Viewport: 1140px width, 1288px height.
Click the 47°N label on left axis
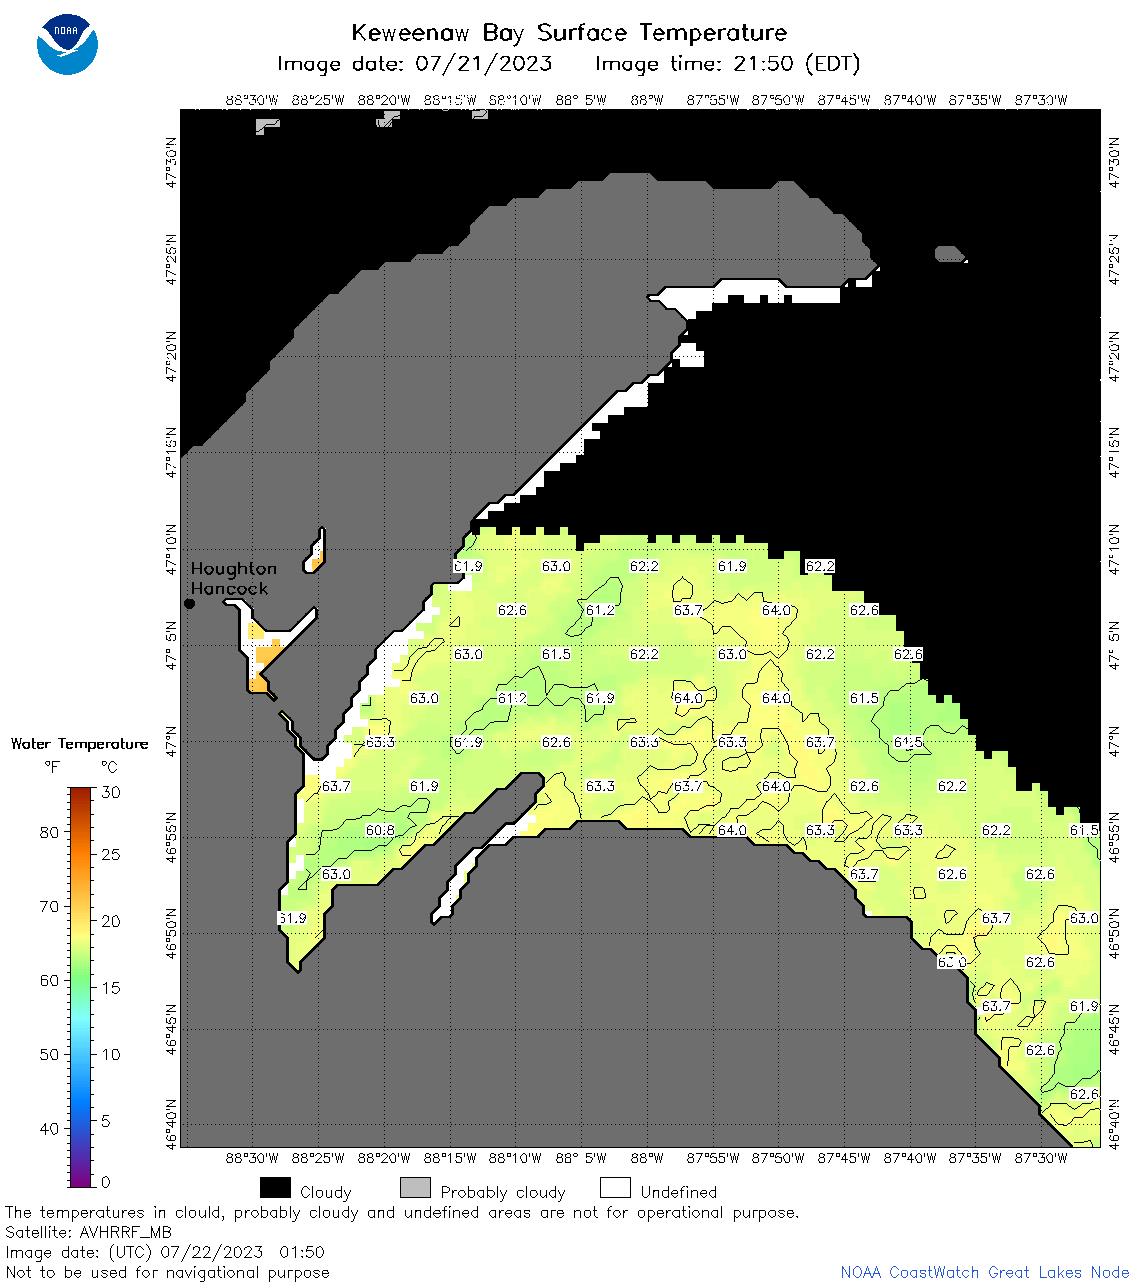172,741
